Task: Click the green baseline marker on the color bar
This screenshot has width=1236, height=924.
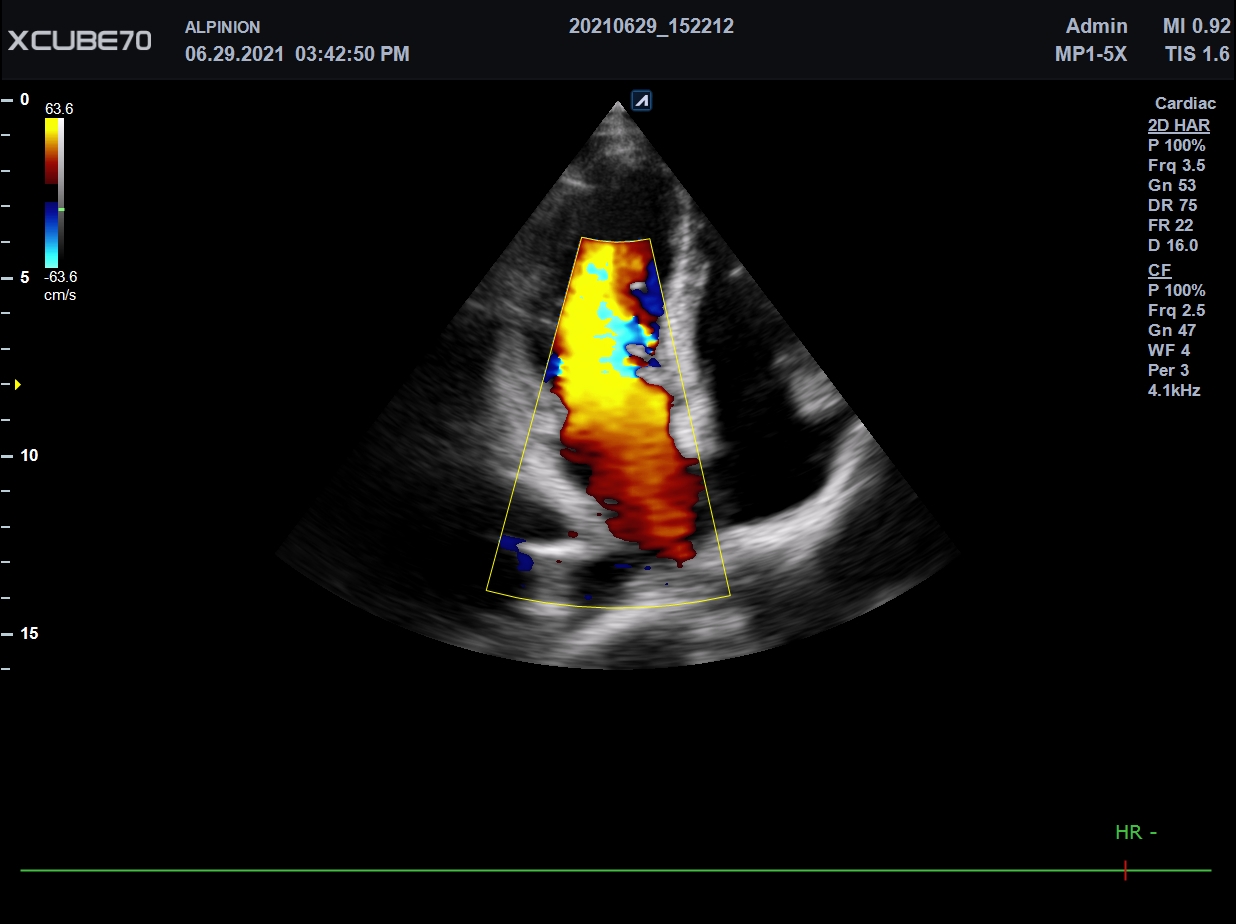Action: (x=61, y=209)
